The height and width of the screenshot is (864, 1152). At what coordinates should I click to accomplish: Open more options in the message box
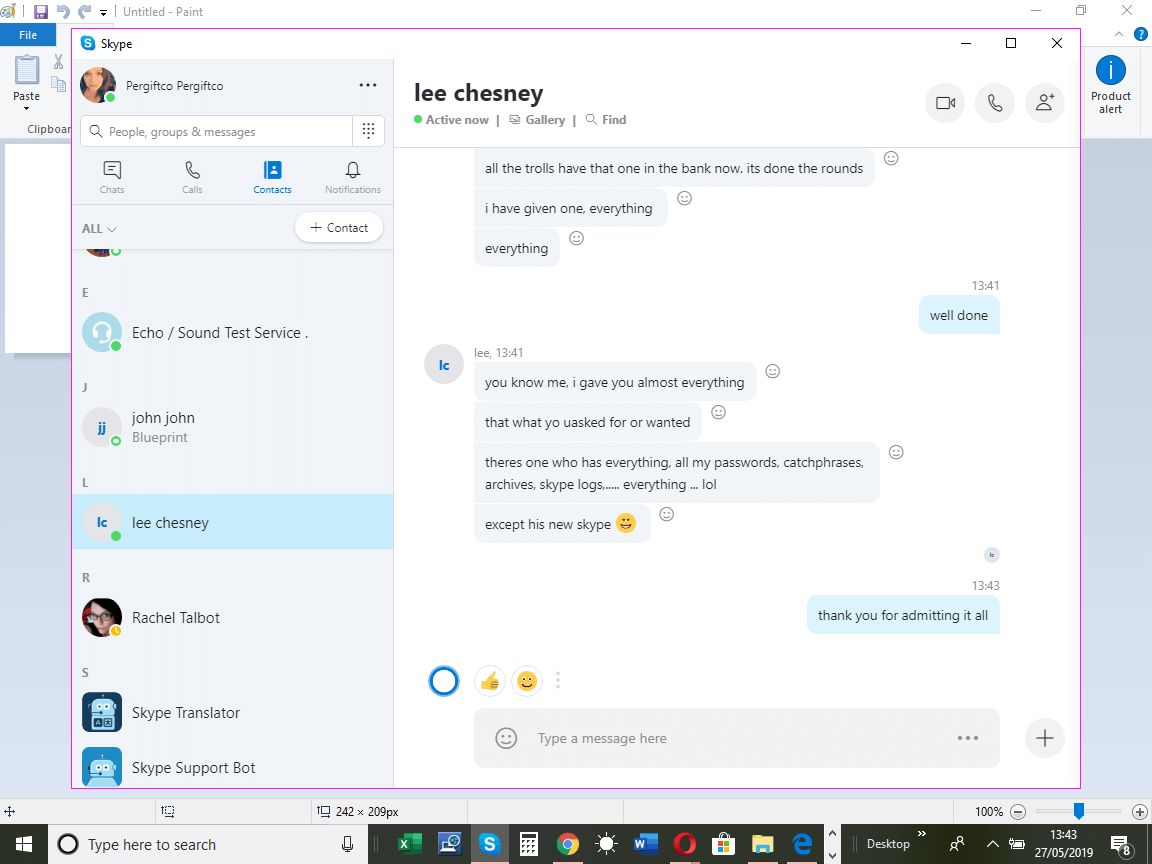click(968, 738)
